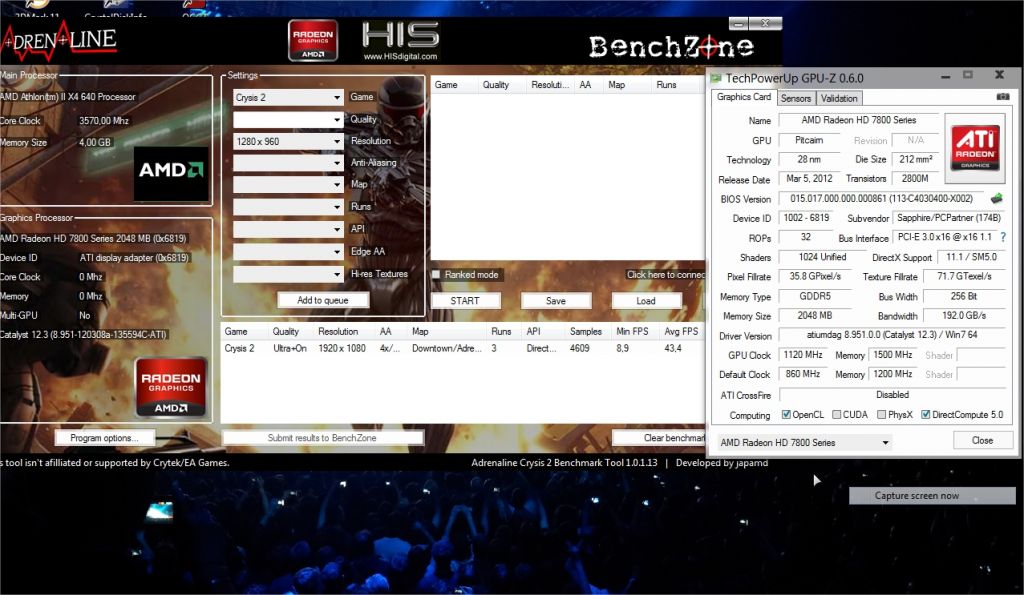Click the START benchmark button
This screenshot has width=1024, height=595.
coord(465,300)
